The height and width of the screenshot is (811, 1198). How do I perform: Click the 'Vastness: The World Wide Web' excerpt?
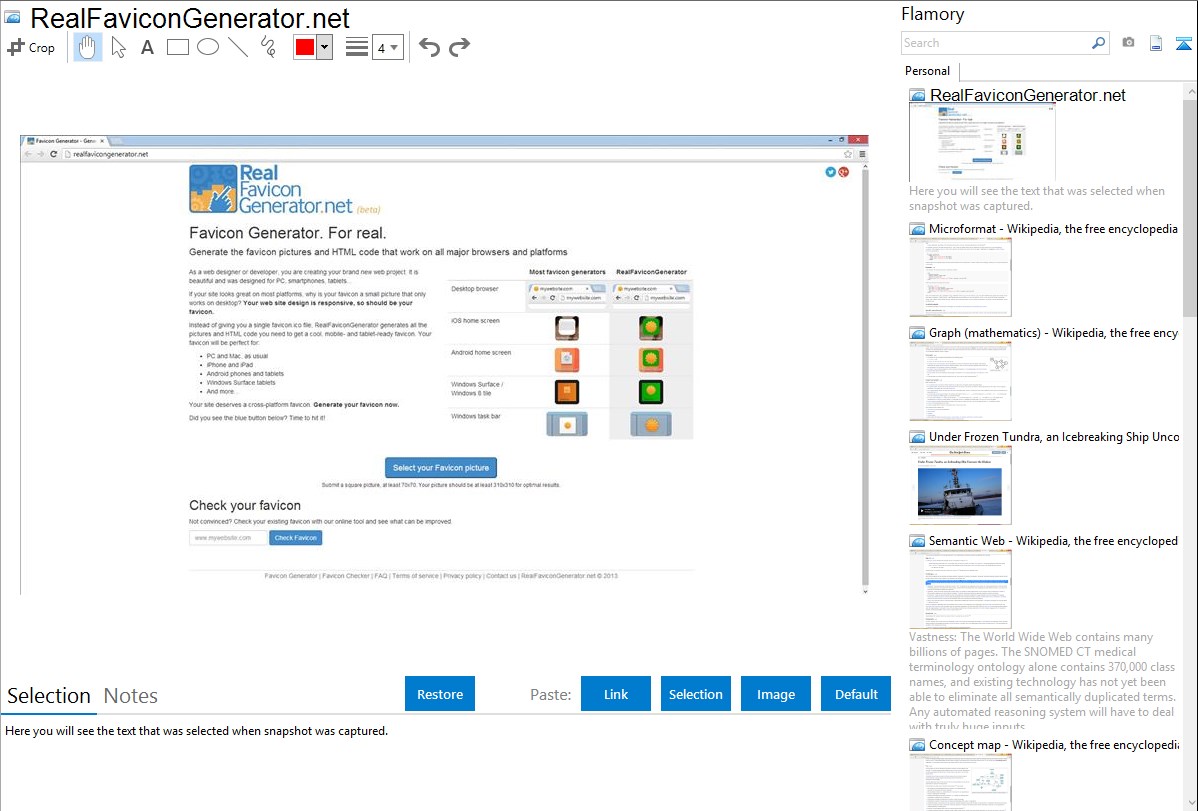(x=1042, y=682)
